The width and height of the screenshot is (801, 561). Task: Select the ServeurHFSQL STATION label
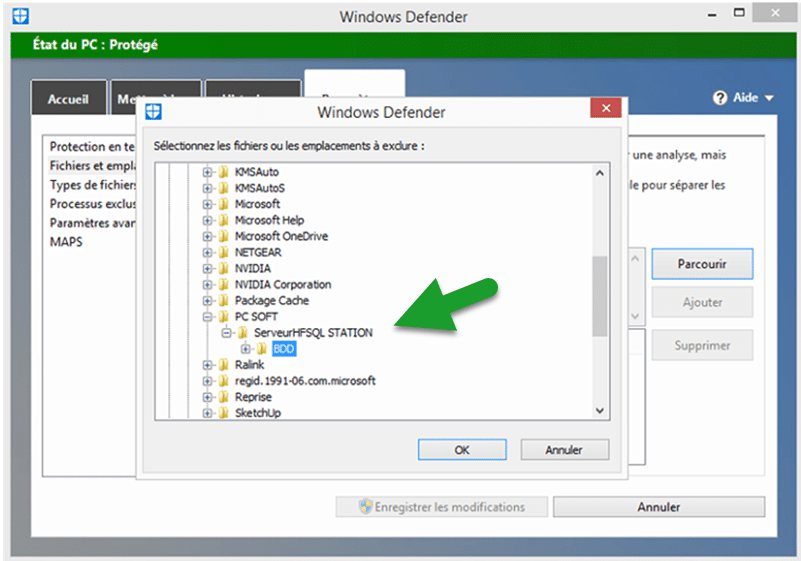(x=313, y=333)
